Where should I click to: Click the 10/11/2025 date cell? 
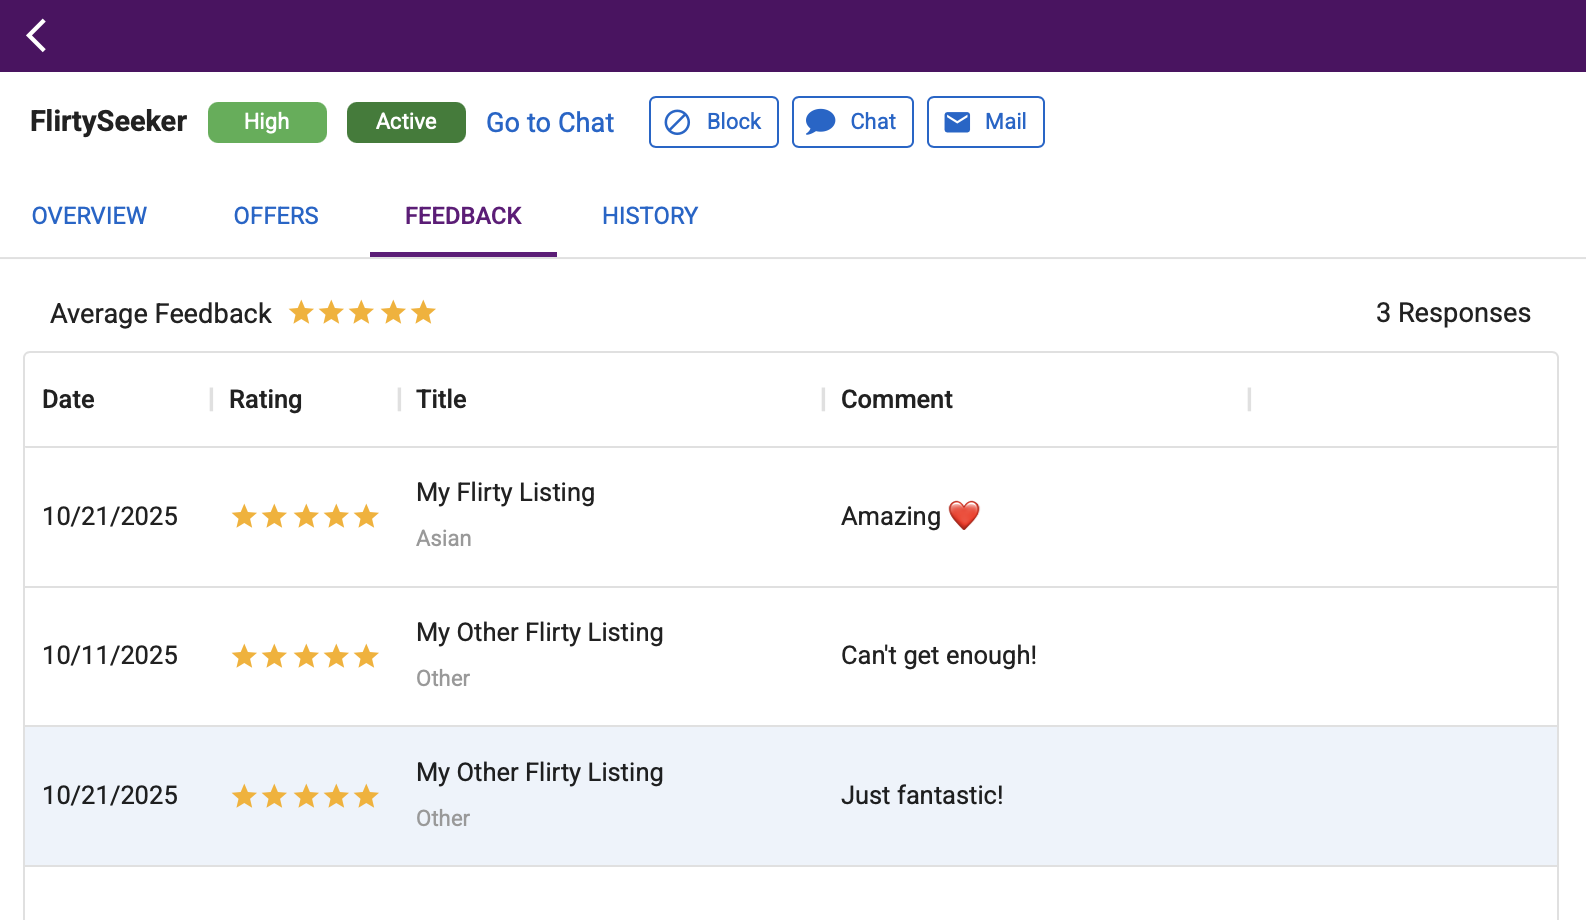[x=110, y=655]
